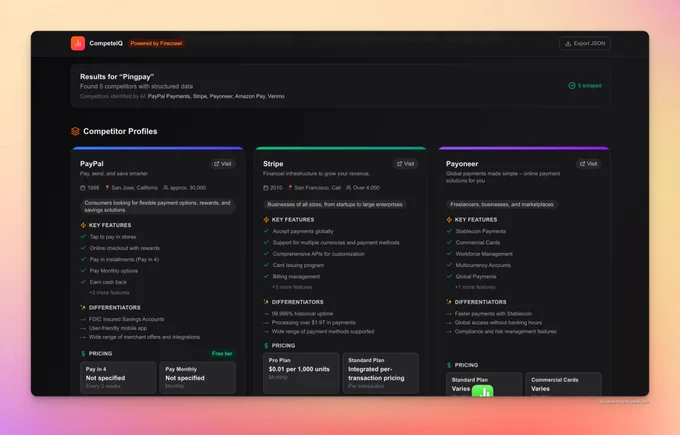Click the Businesses of all sizes audience tag
The height and width of the screenshot is (435, 680).
335,204
